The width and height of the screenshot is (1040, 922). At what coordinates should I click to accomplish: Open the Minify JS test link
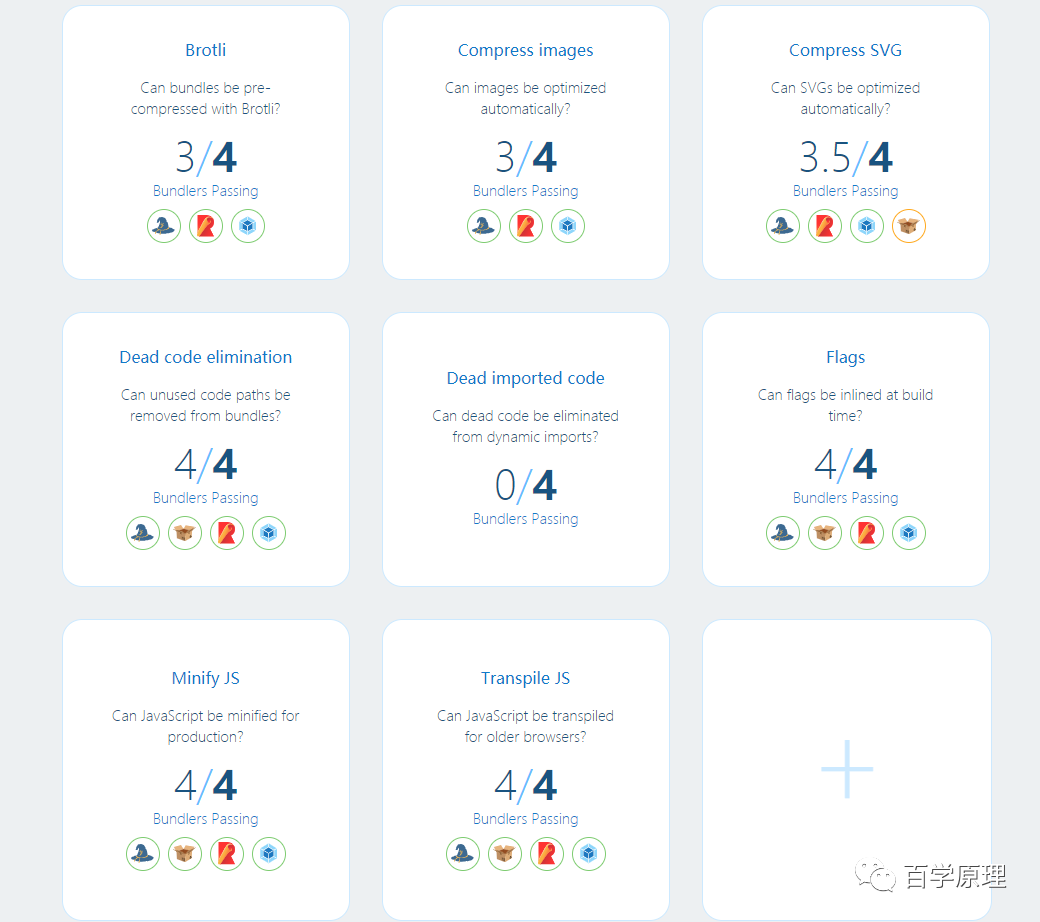click(206, 678)
